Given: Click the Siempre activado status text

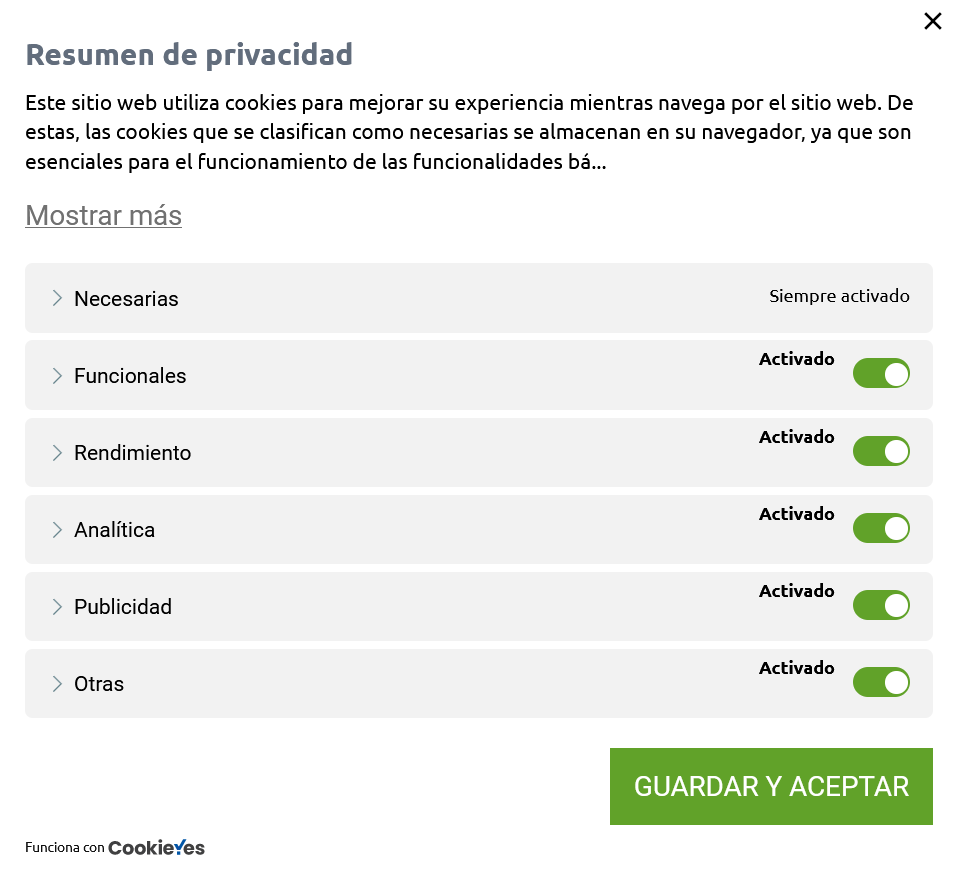Looking at the screenshot, I should click(839, 296).
